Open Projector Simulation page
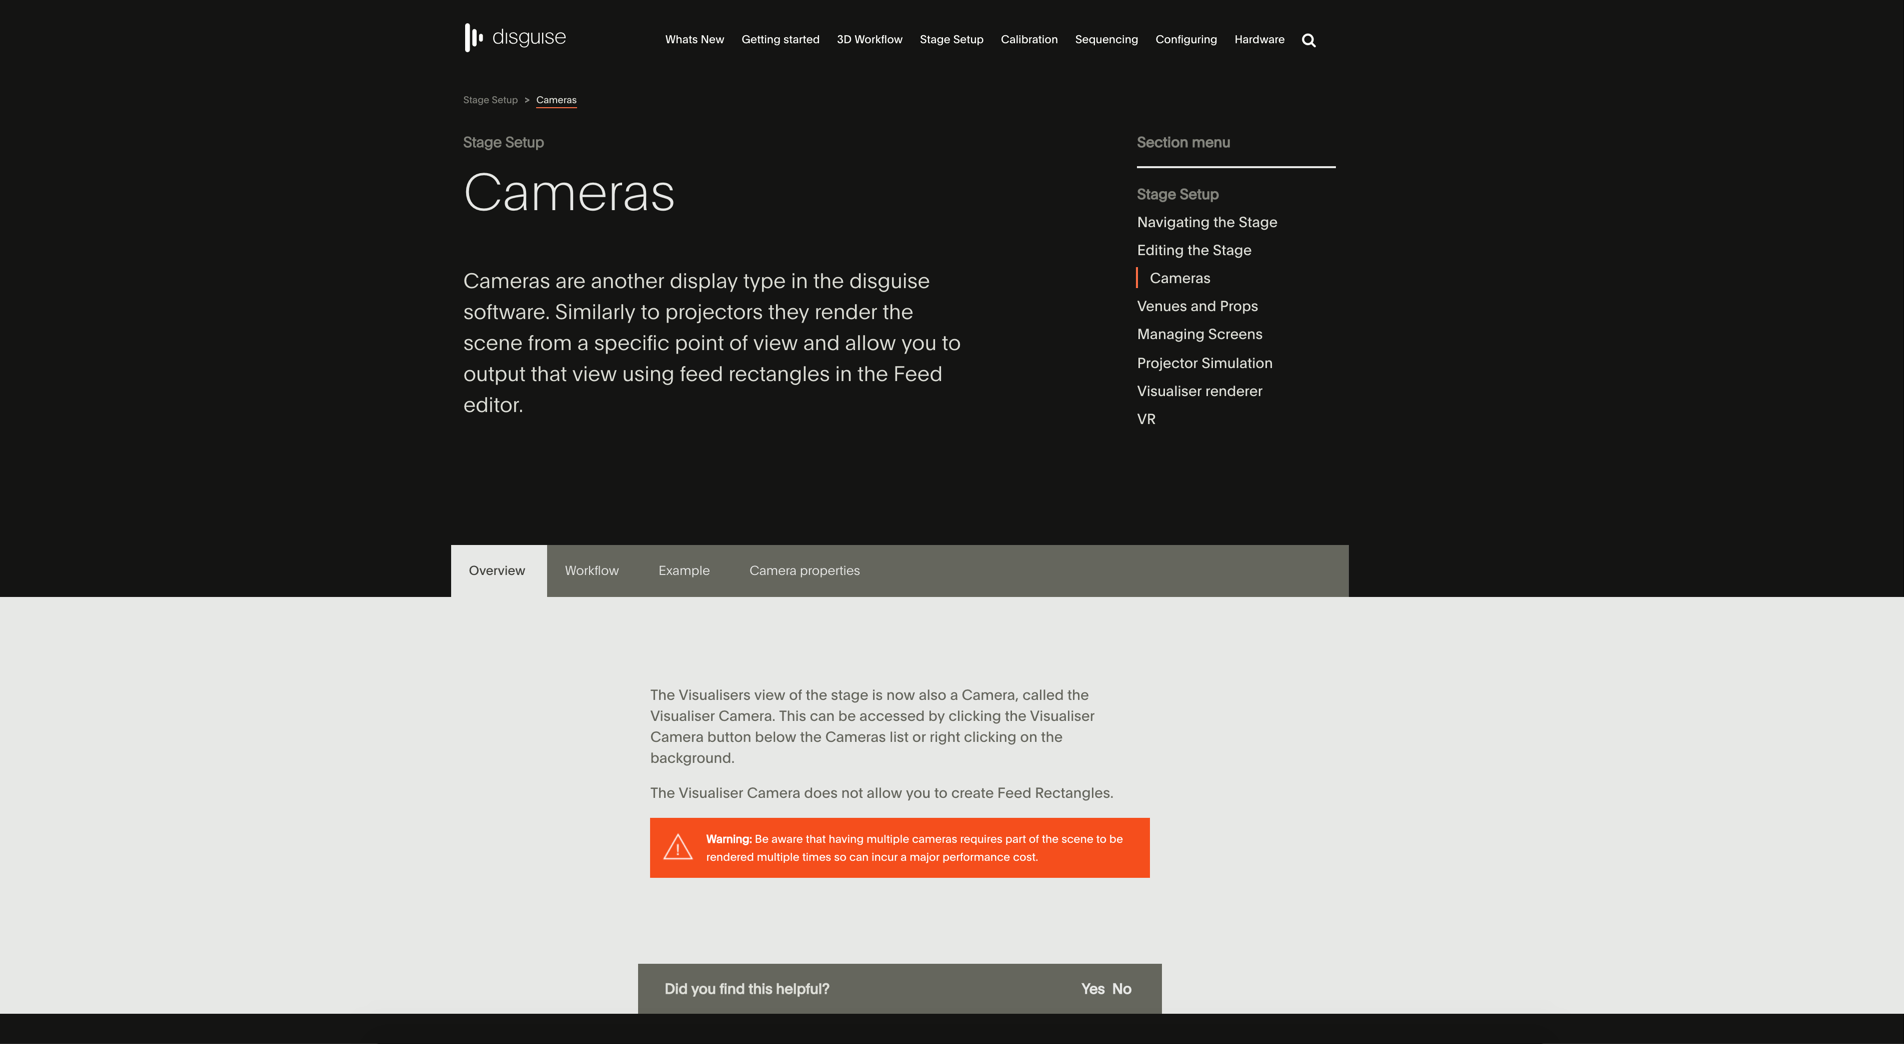This screenshot has width=1904, height=1044. pyautogui.click(x=1204, y=363)
